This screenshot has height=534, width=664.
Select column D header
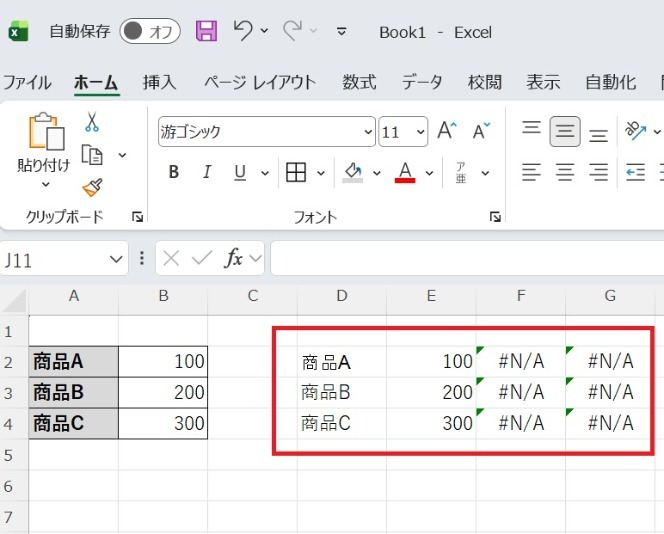342,296
